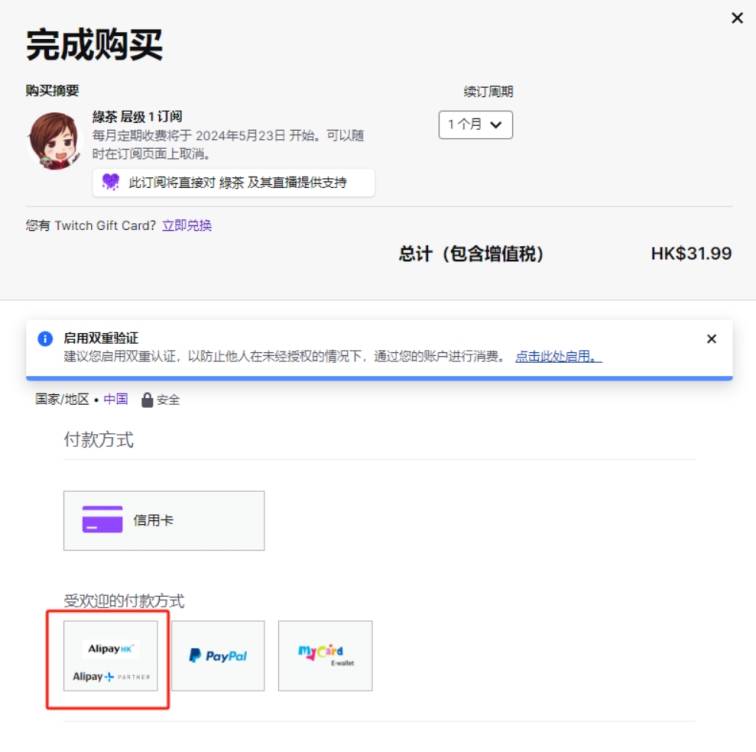Viewport: 756px width, 752px height.
Task: Redeem a Twitch Gift Card link
Action: [187, 226]
